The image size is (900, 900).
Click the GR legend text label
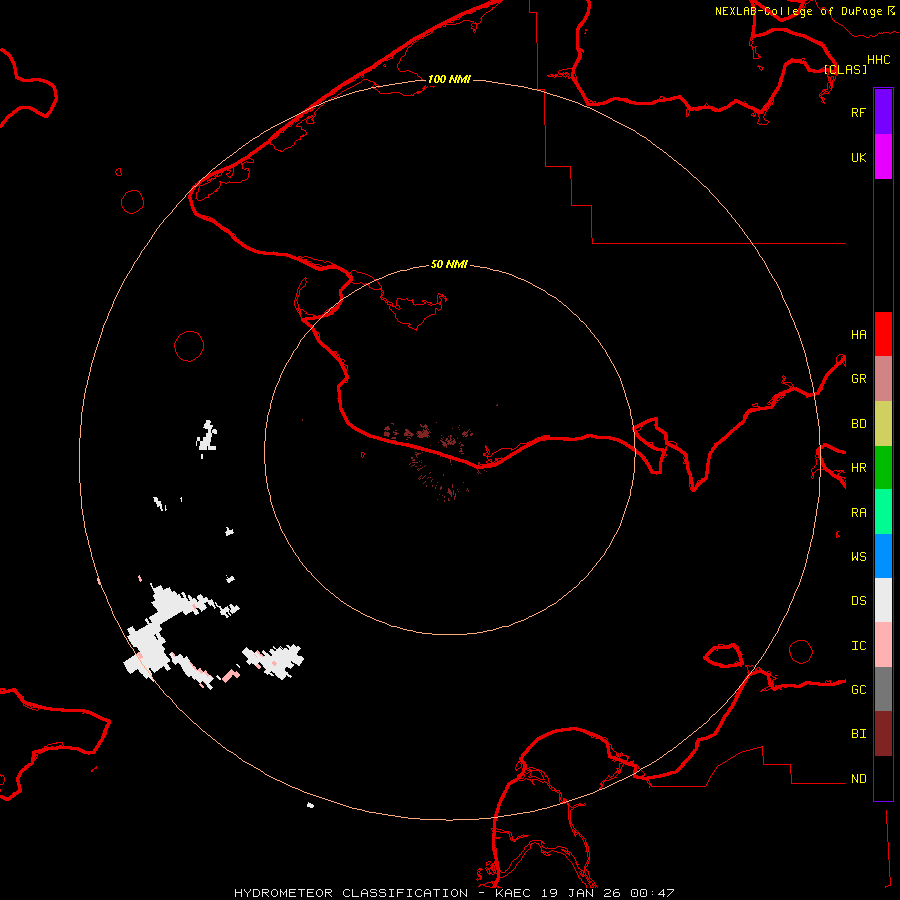(x=858, y=379)
